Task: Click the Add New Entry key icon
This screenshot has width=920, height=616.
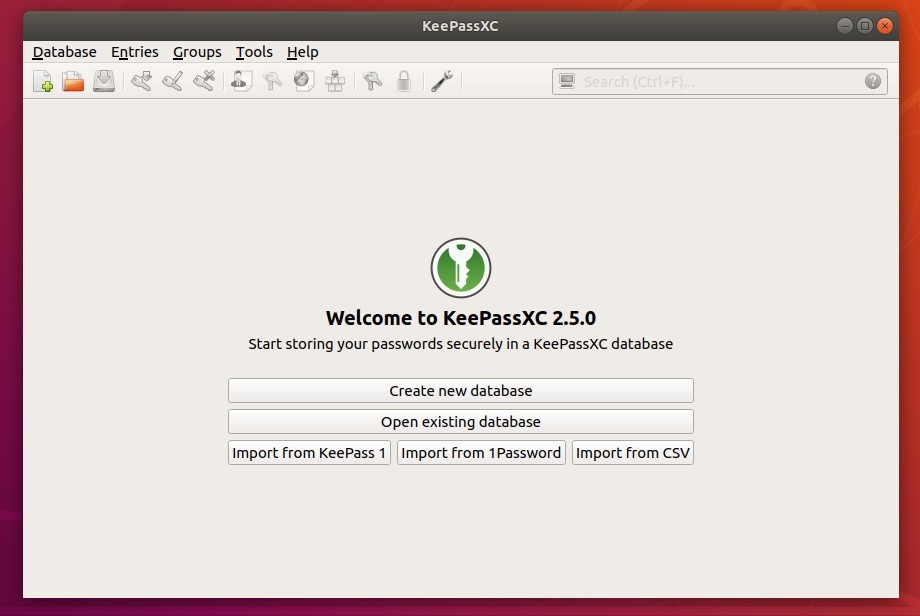Action: [141, 81]
